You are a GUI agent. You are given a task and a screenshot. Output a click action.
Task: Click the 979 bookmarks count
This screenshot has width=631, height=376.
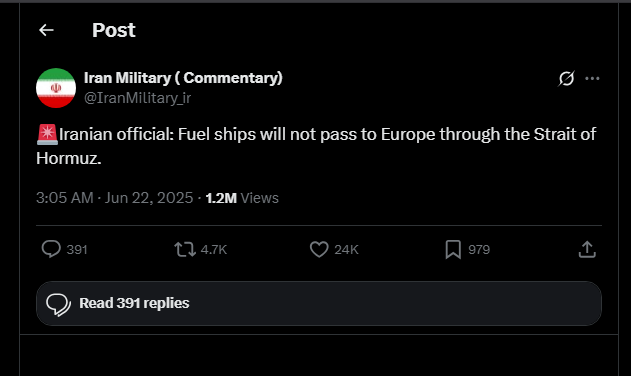[x=479, y=250]
